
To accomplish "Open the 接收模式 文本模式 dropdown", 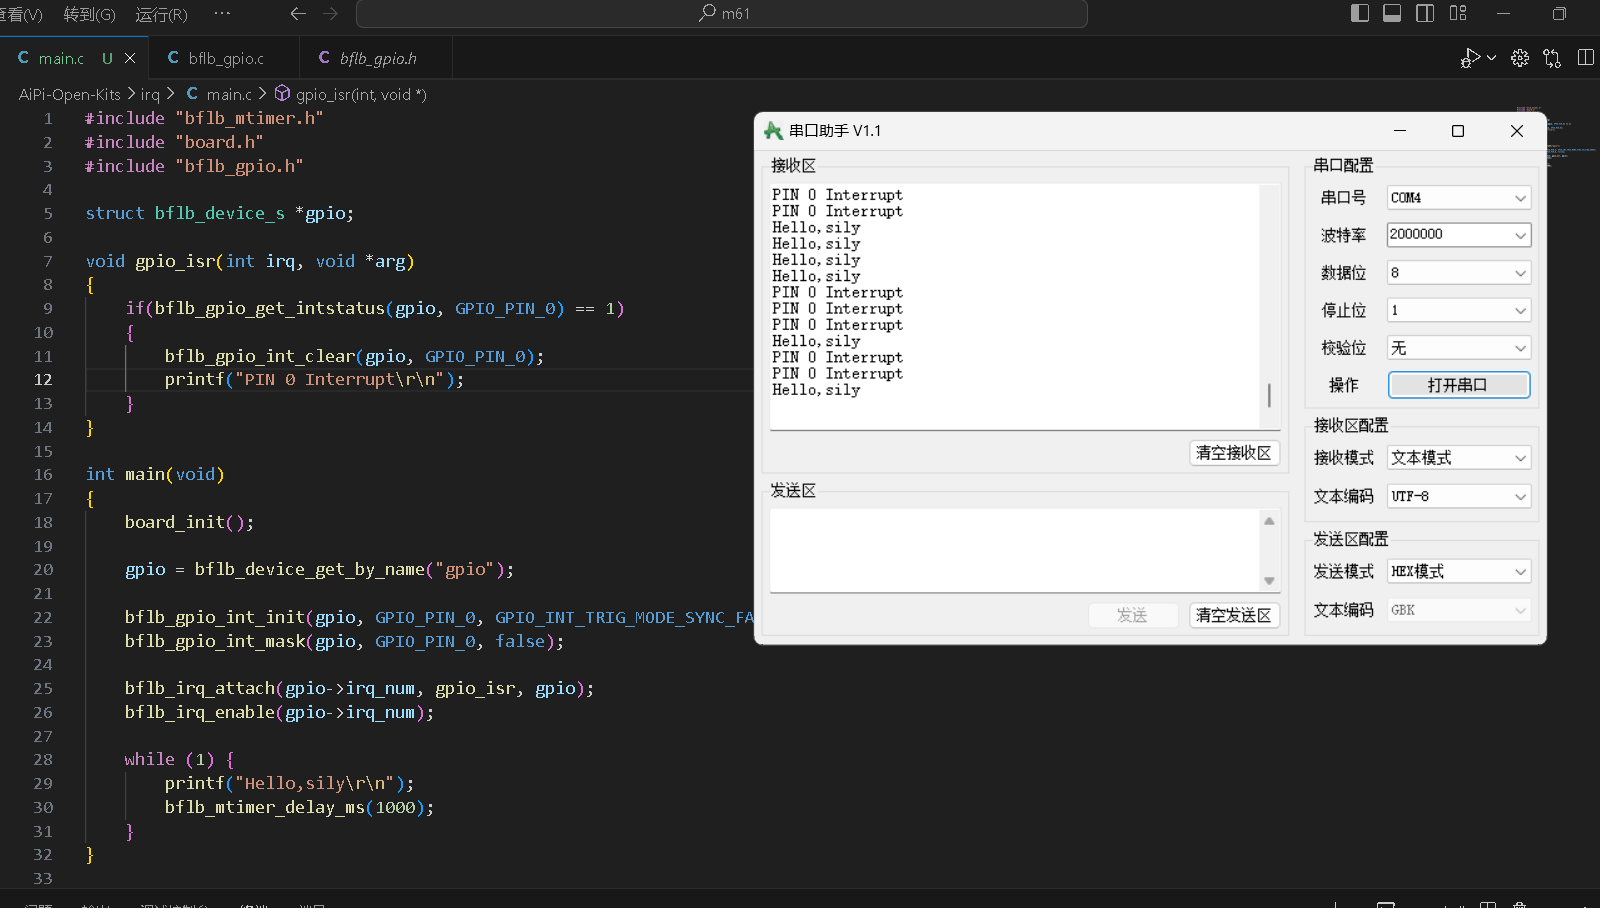I will (x=1459, y=458).
